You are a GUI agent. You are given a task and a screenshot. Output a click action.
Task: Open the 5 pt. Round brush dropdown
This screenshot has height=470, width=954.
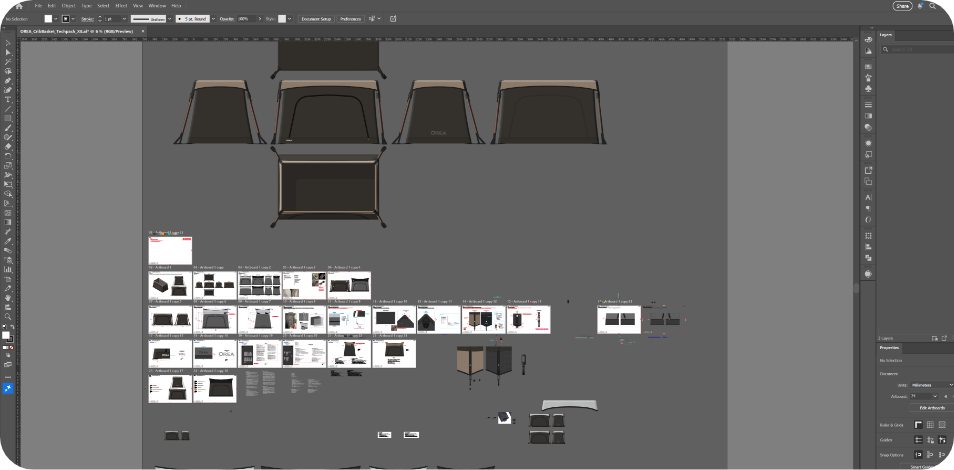(194, 18)
